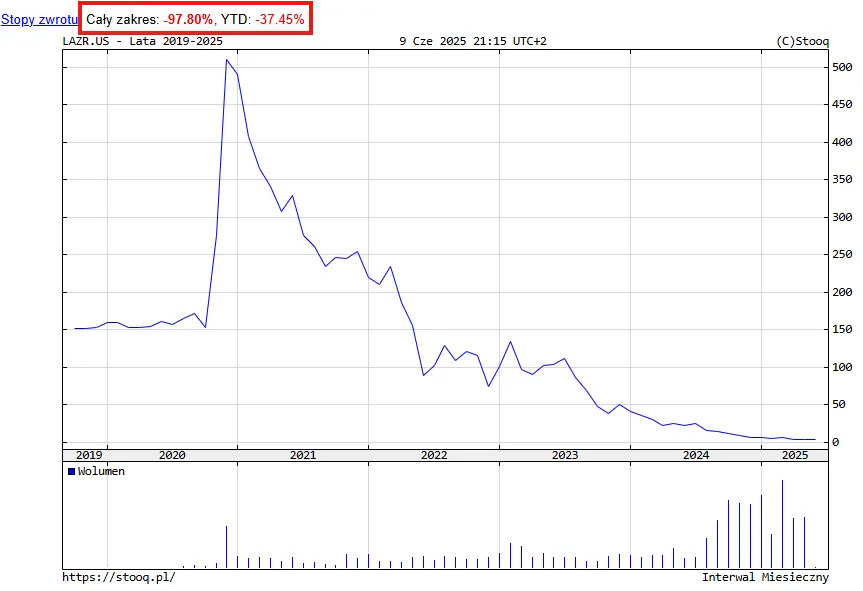Open the Stopy zwrotu link

point(39,19)
